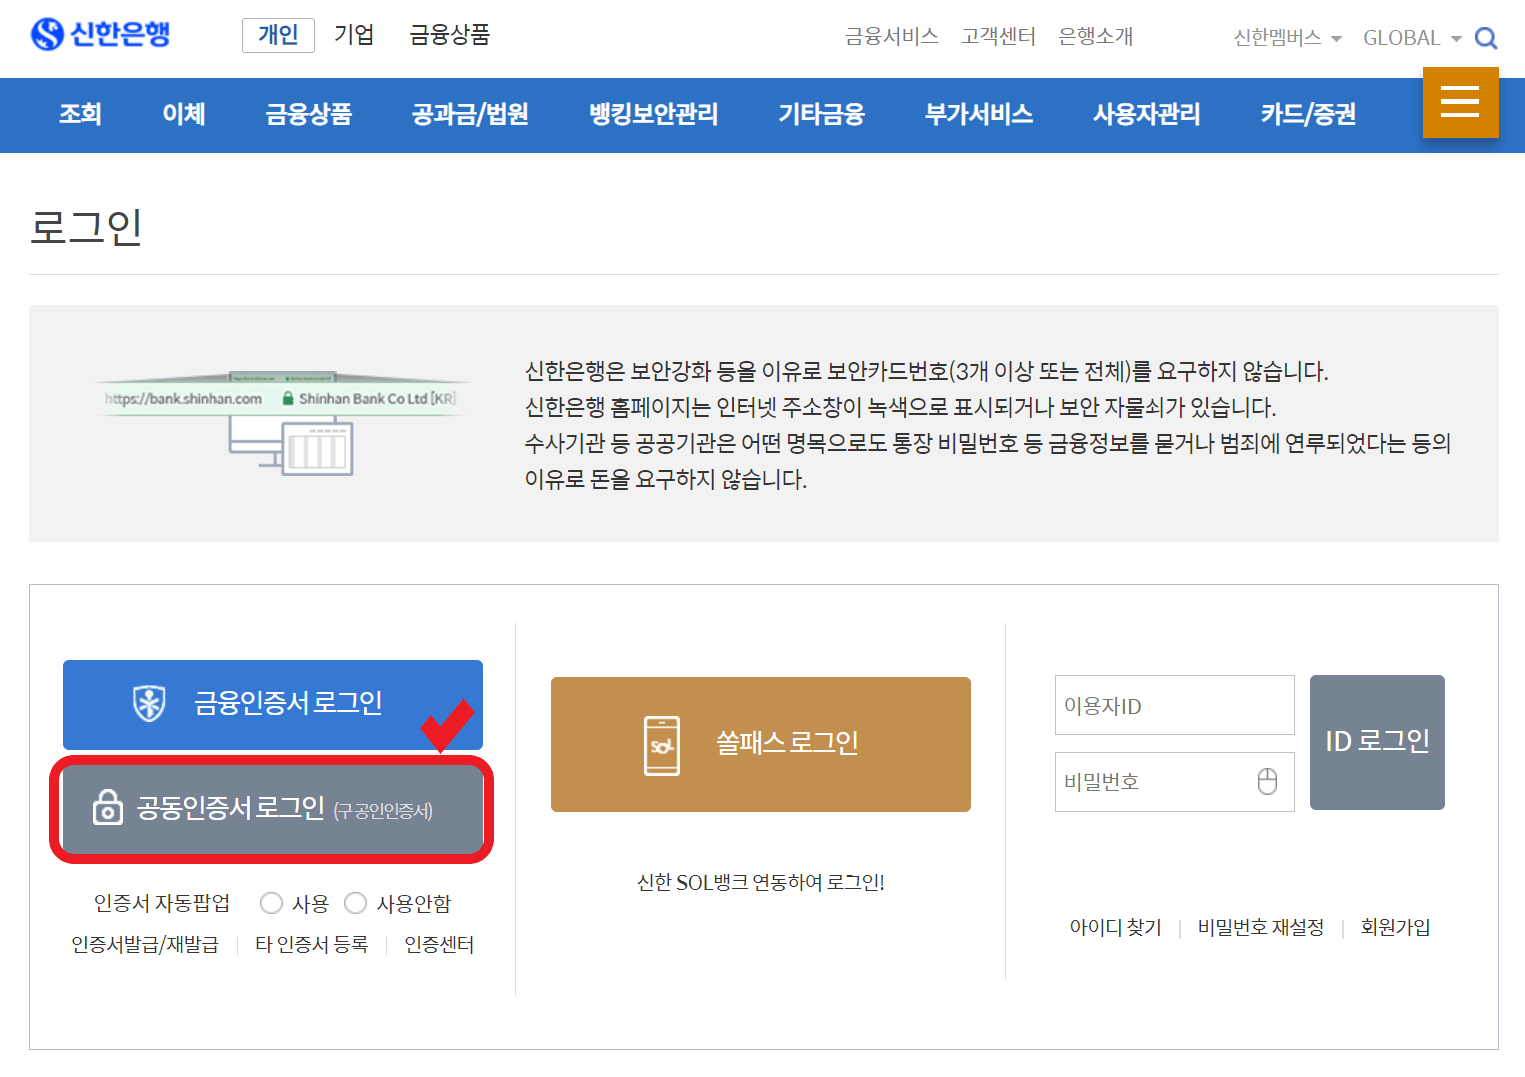The image size is (1525, 1077).
Task: Select 사용 radio for 인증서 자동팝업
Action: tap(271, 903)
